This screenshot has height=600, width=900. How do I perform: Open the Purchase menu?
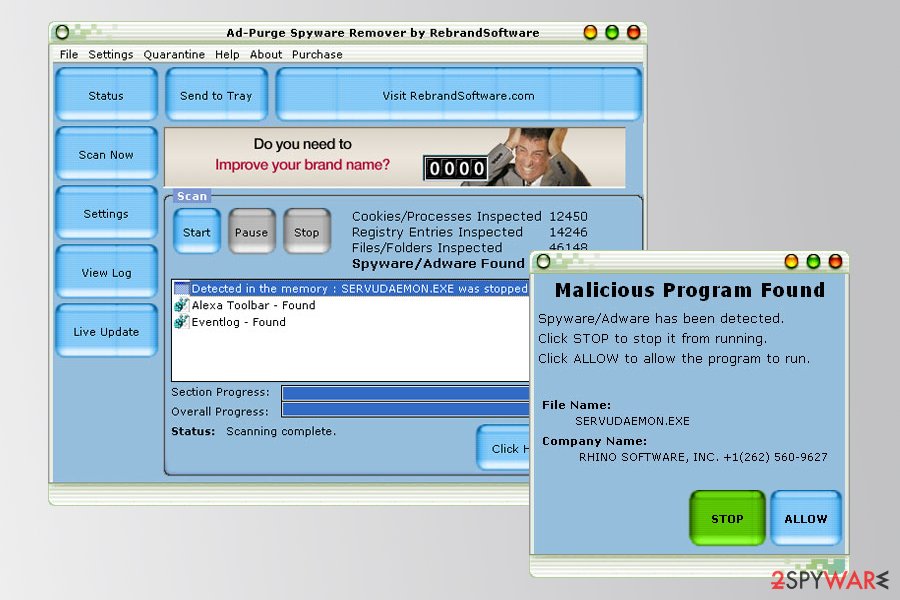(317, 55)
